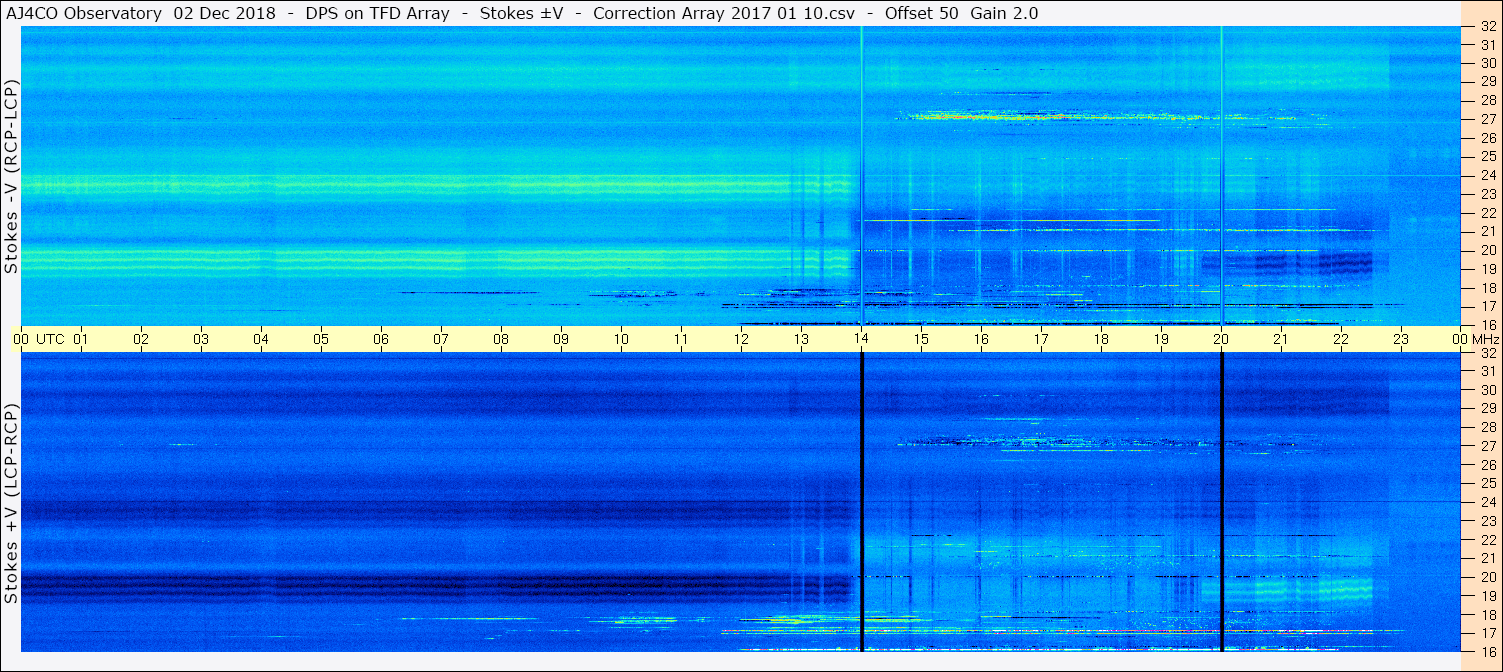Viewport: 1503px width, 672px height.
Task: Click the 14 hour tick label
Action: tap(861, 339)
